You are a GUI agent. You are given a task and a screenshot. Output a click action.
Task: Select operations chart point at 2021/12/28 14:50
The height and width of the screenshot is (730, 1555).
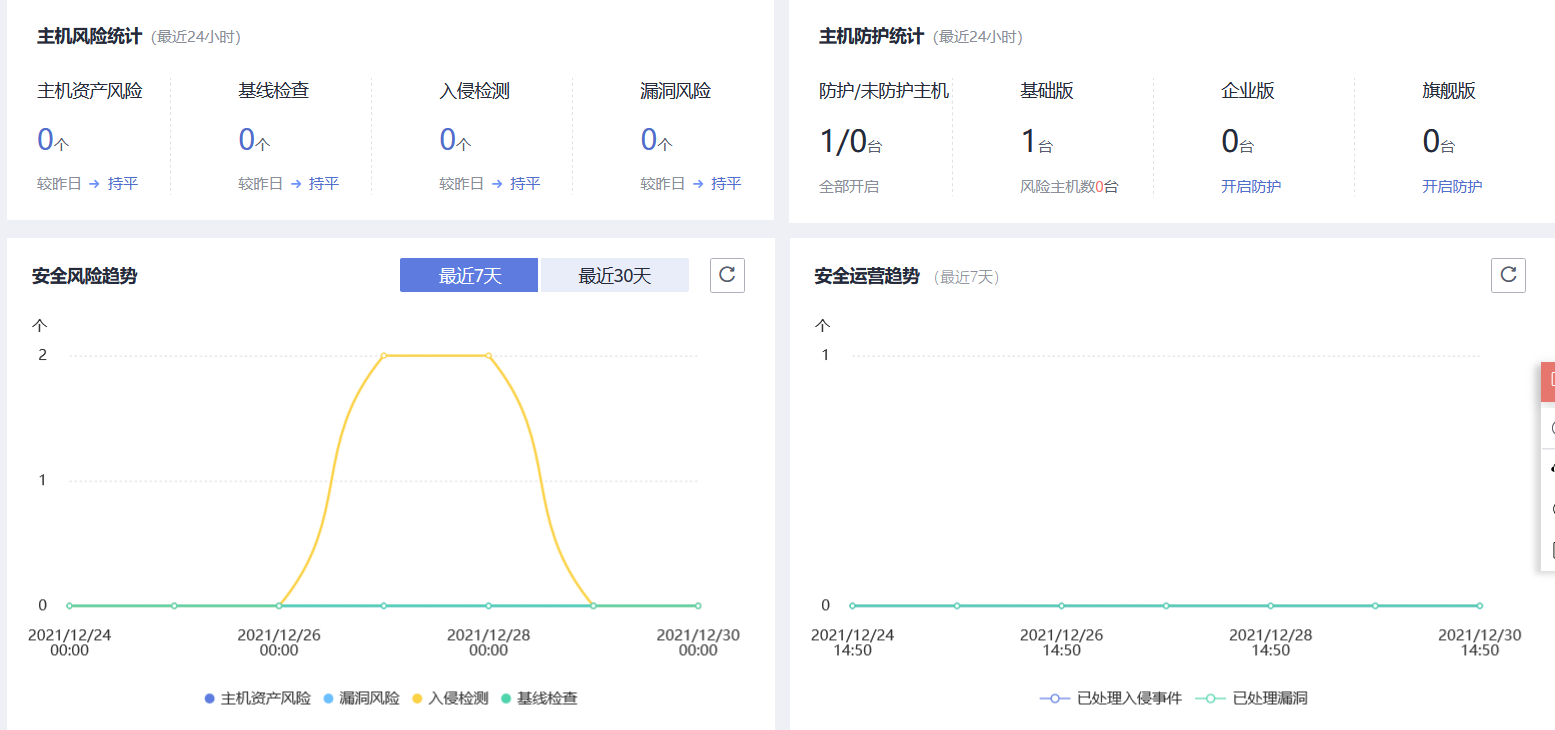click(x=1270, y=605)
